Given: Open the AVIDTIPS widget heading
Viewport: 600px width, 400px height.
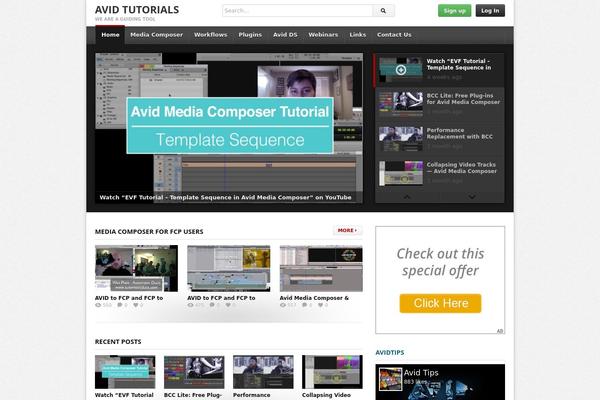Looking at the screenshot, I should point(390,353).
